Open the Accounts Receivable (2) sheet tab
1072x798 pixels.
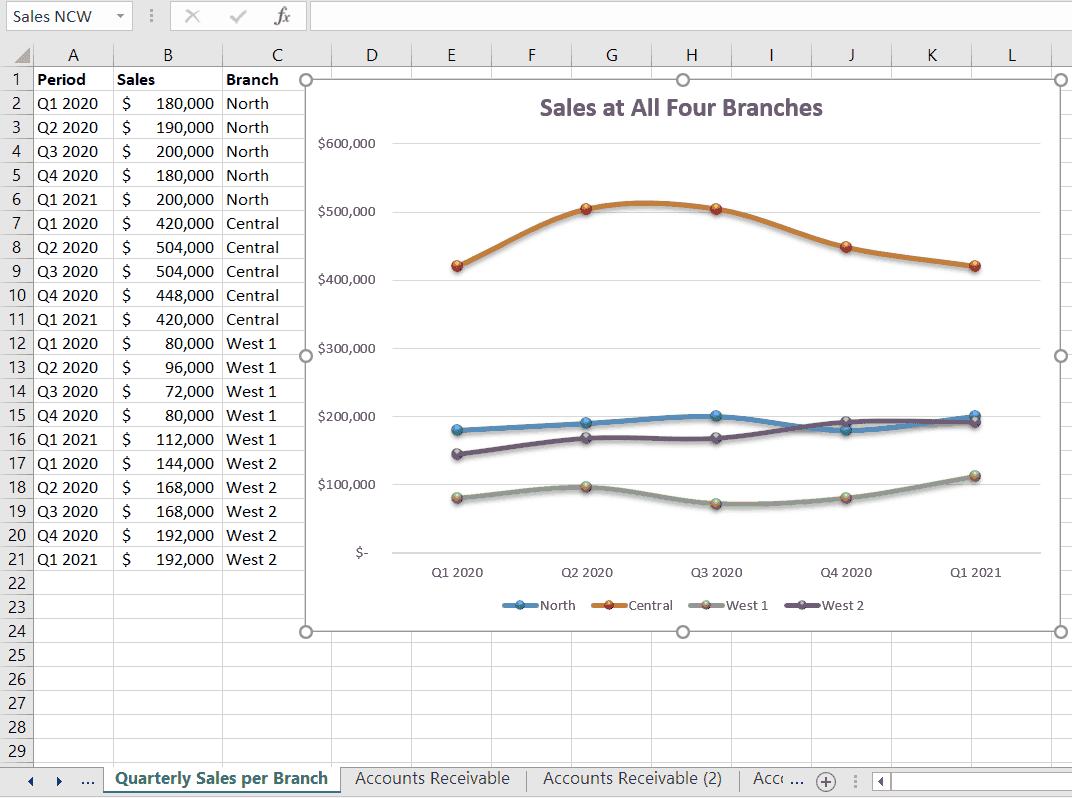pos(631,778)
